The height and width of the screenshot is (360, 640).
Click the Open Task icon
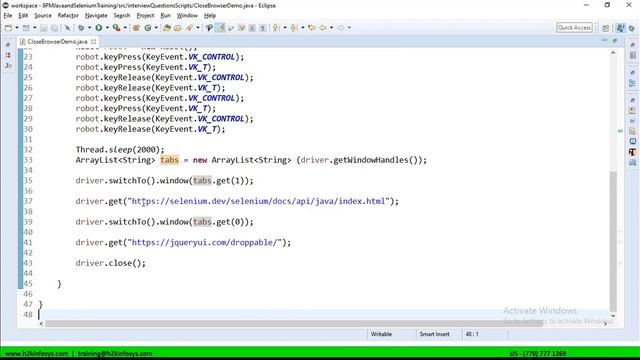click(178, 28)
